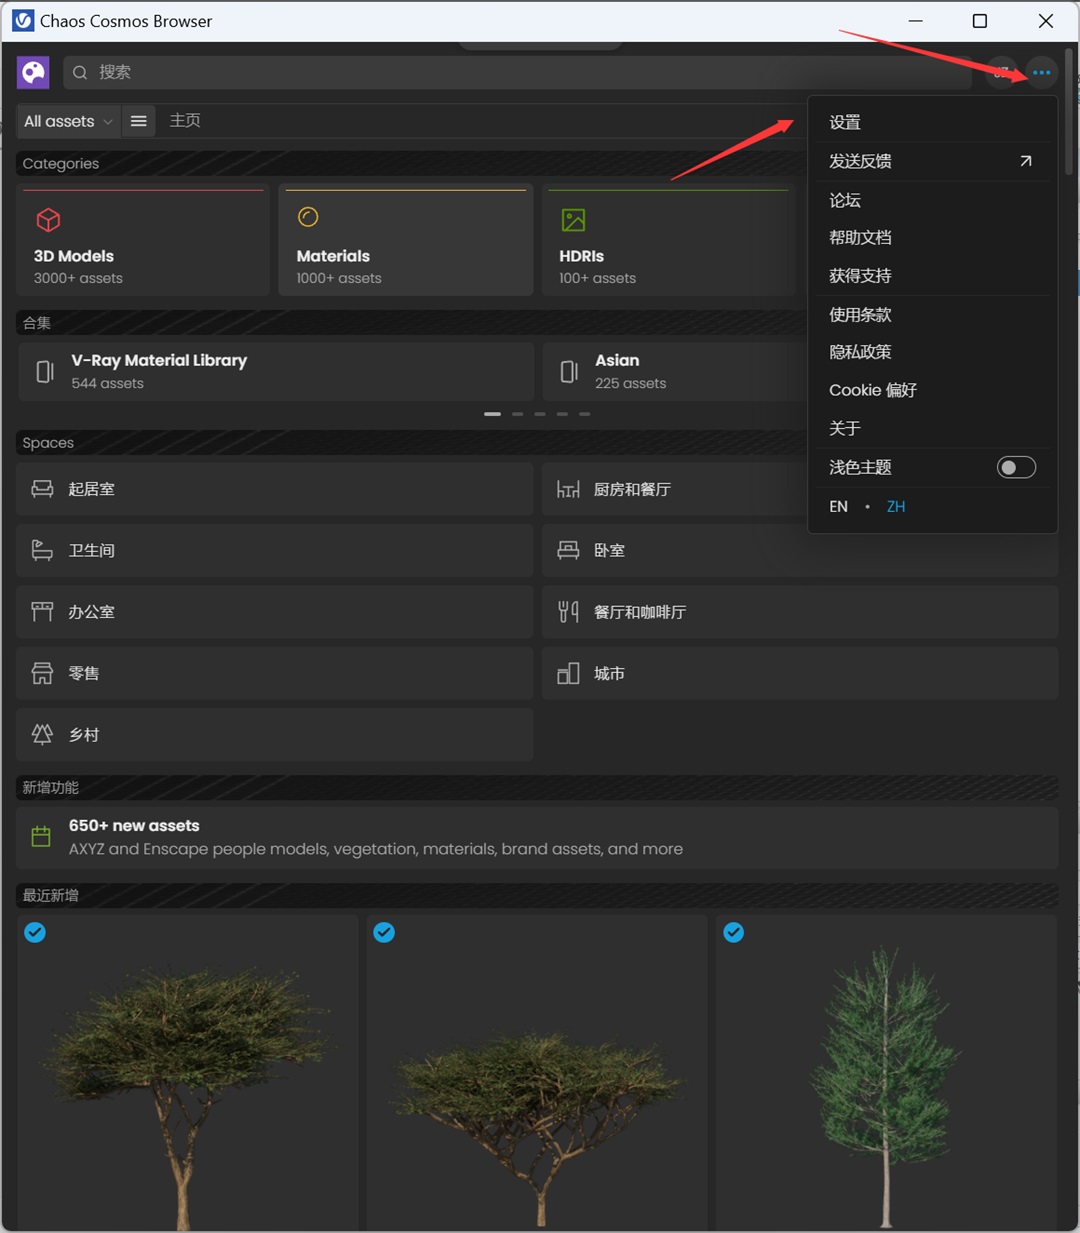Click the V-Ray Material Library collection icon
This screenshot has width=1080, height=1233.
click(x=45, y=372)
